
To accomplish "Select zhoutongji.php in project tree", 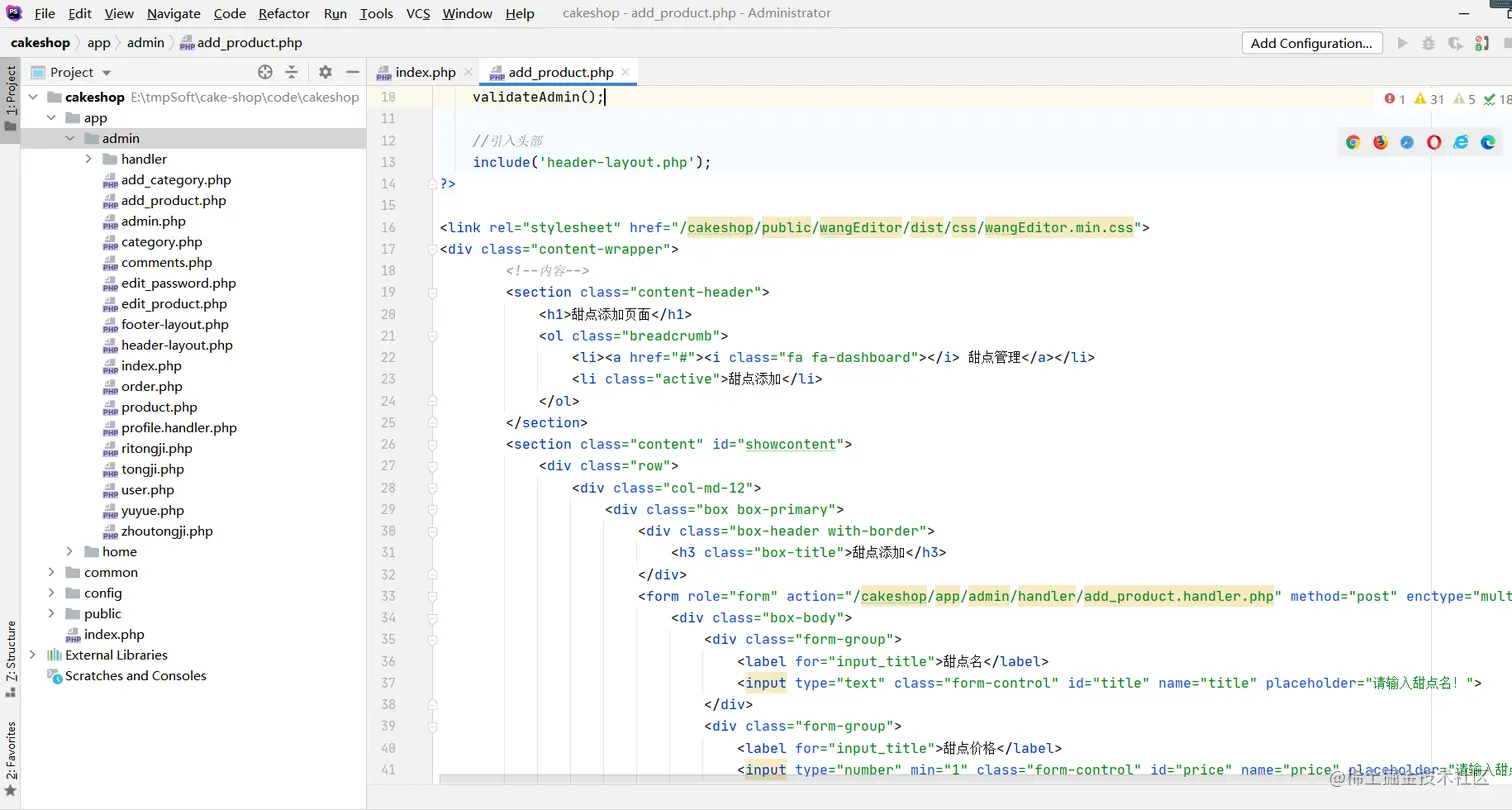I will tap(167, 531).
